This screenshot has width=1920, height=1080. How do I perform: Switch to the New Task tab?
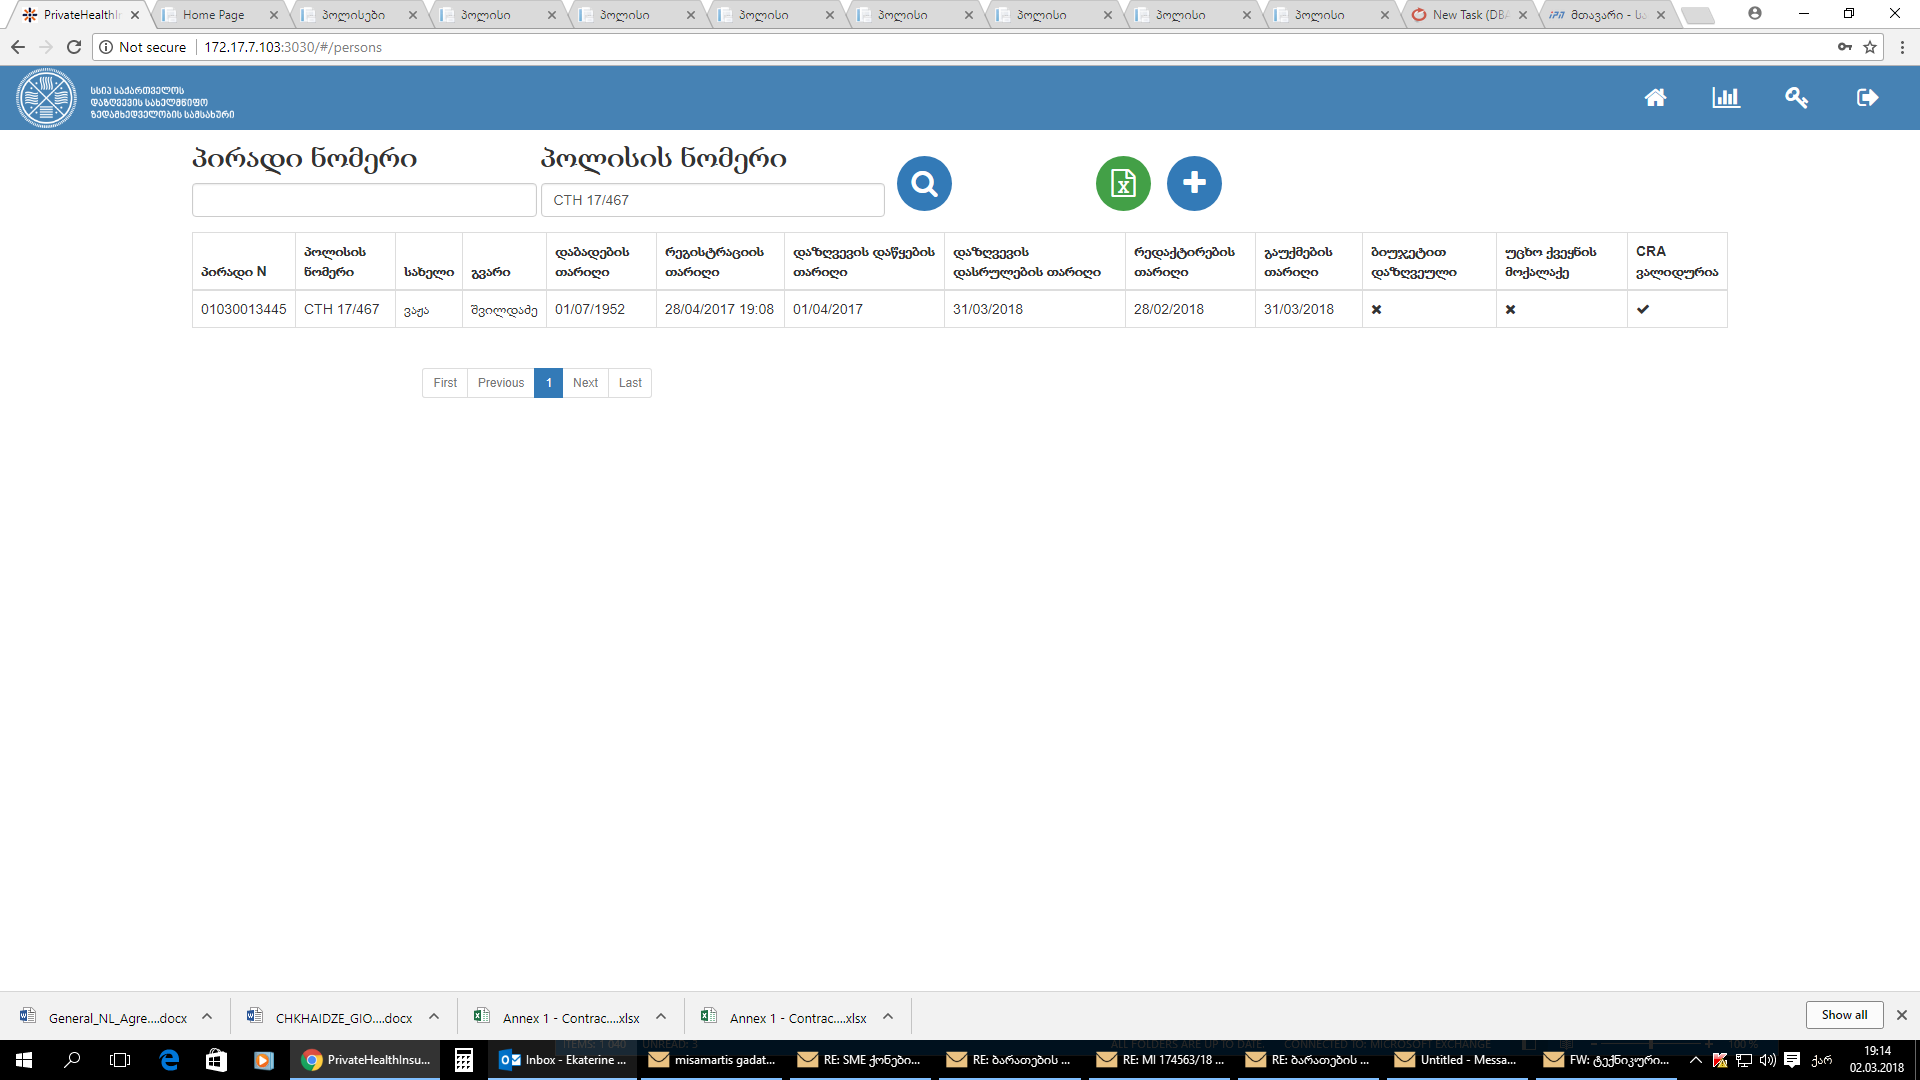pos(1468,15)
